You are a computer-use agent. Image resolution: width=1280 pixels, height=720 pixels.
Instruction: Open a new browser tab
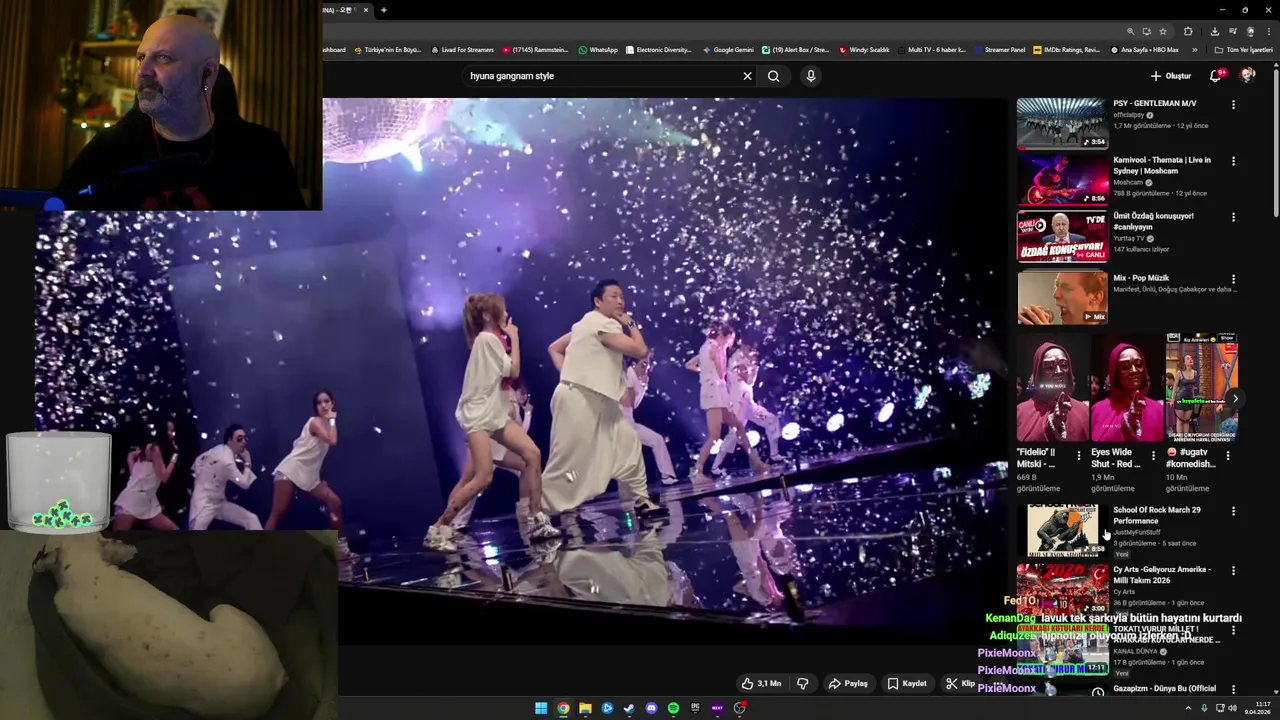point(383,10)
